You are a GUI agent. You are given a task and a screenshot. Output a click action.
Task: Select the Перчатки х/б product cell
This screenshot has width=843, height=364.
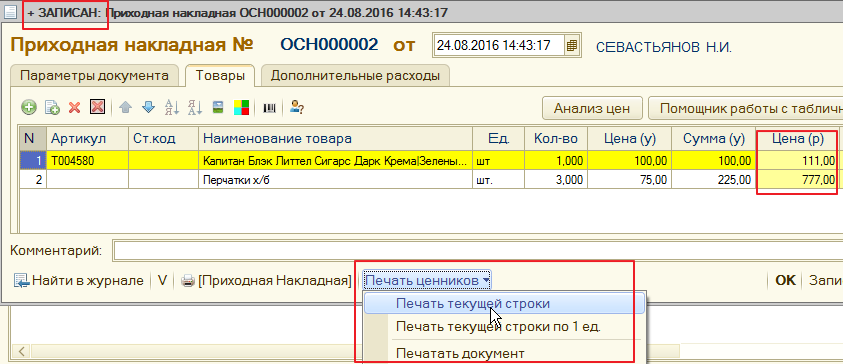[335, 179]
